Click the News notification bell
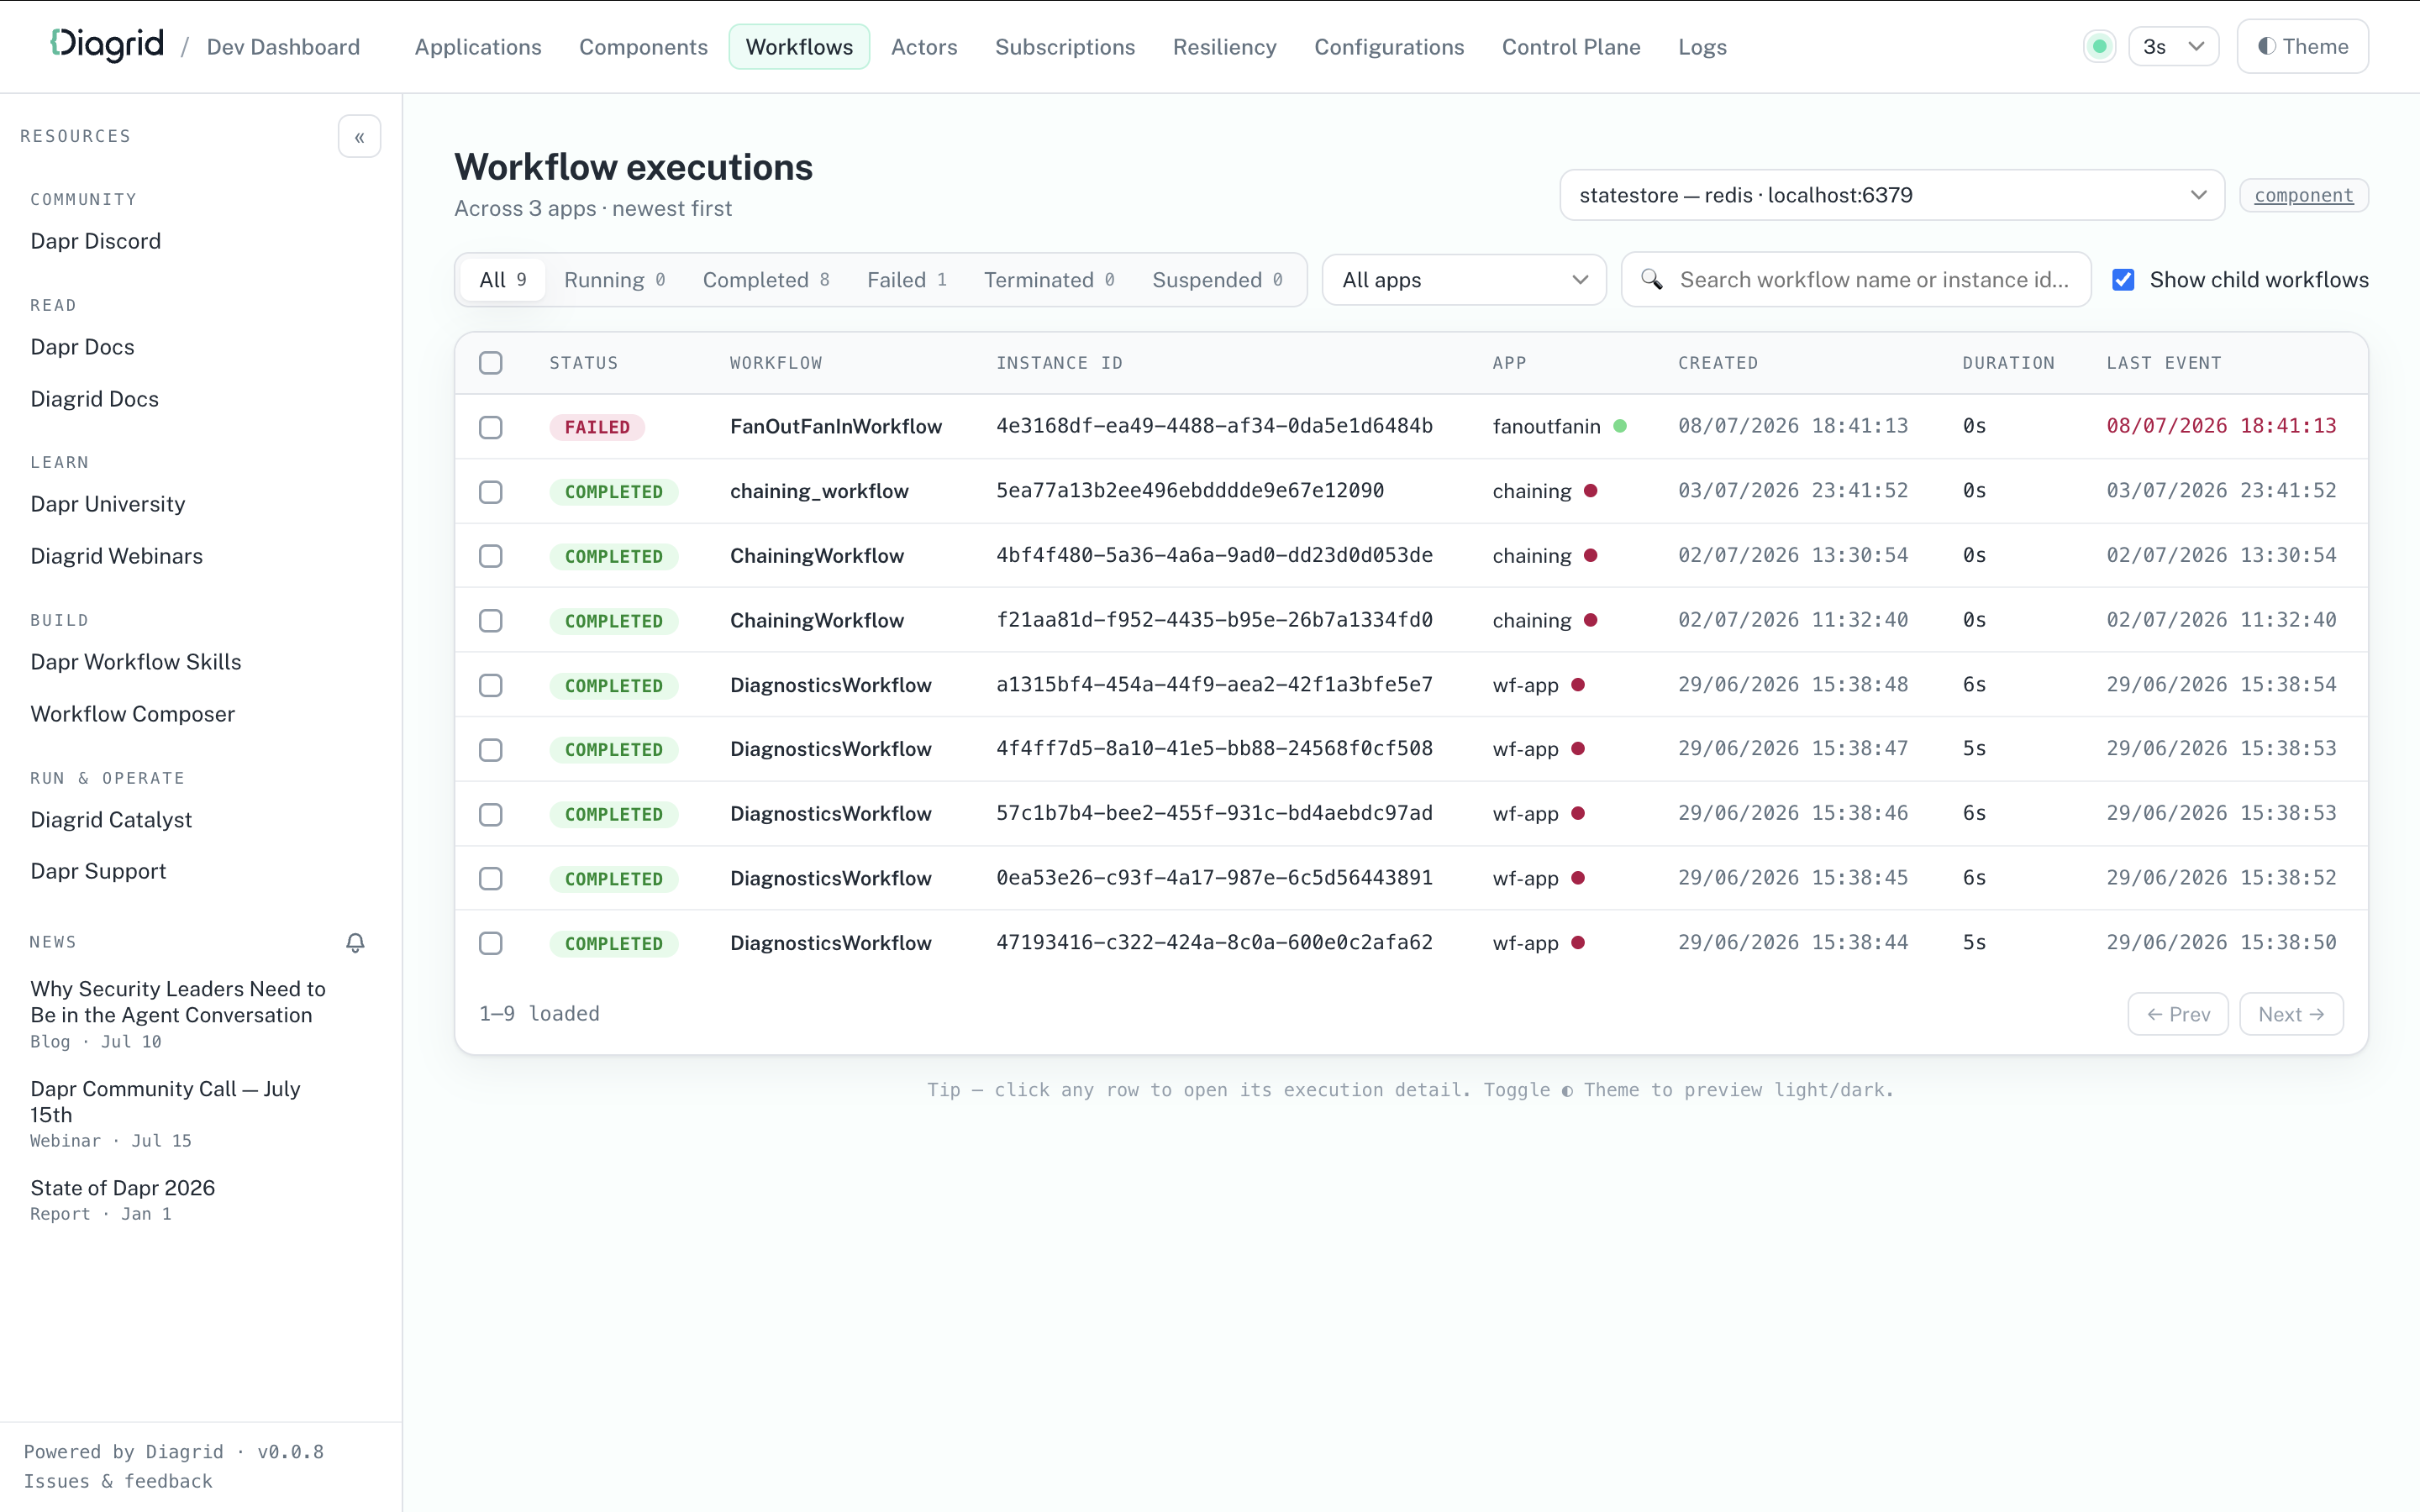The width and height of the screenshot is (2420, 1512). [355, 943]
